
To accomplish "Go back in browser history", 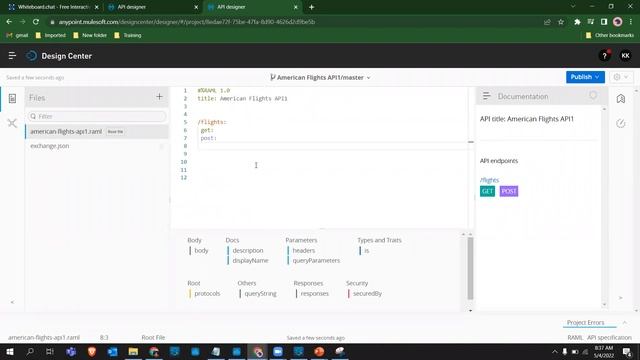I will (9, 22).
